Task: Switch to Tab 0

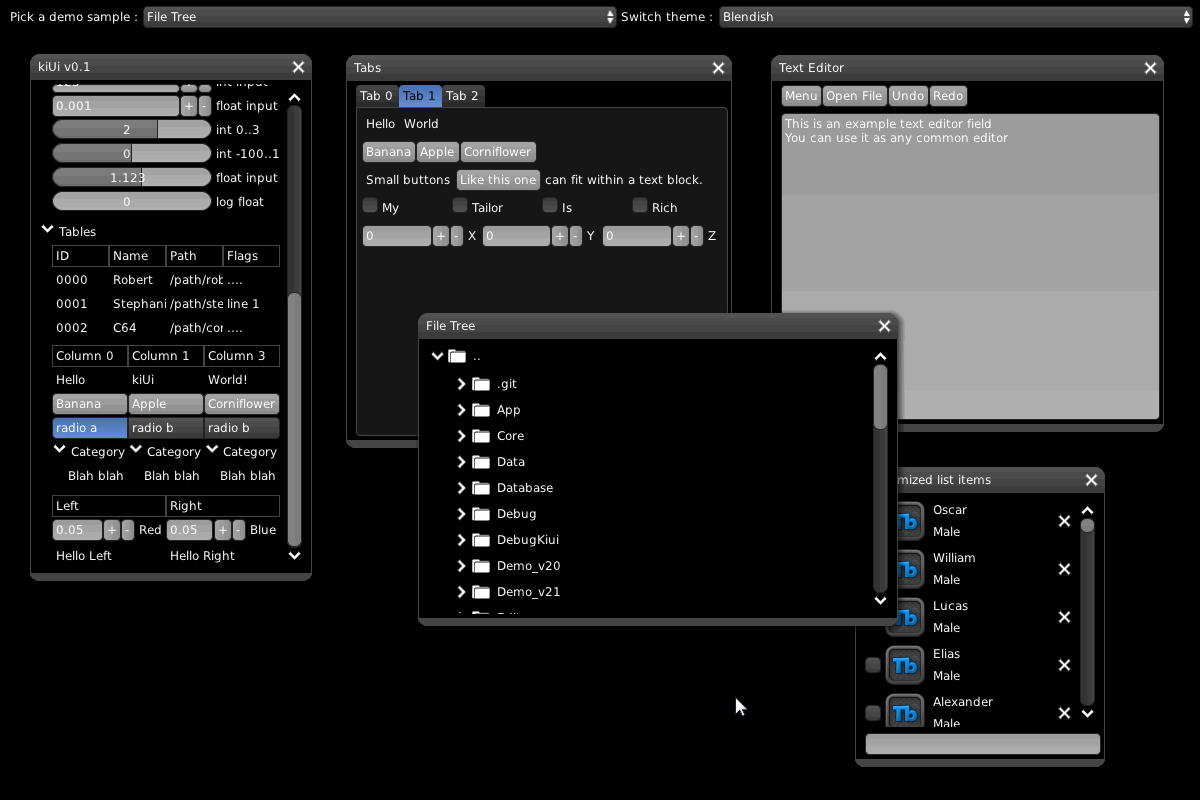Action: click(377, 96)
